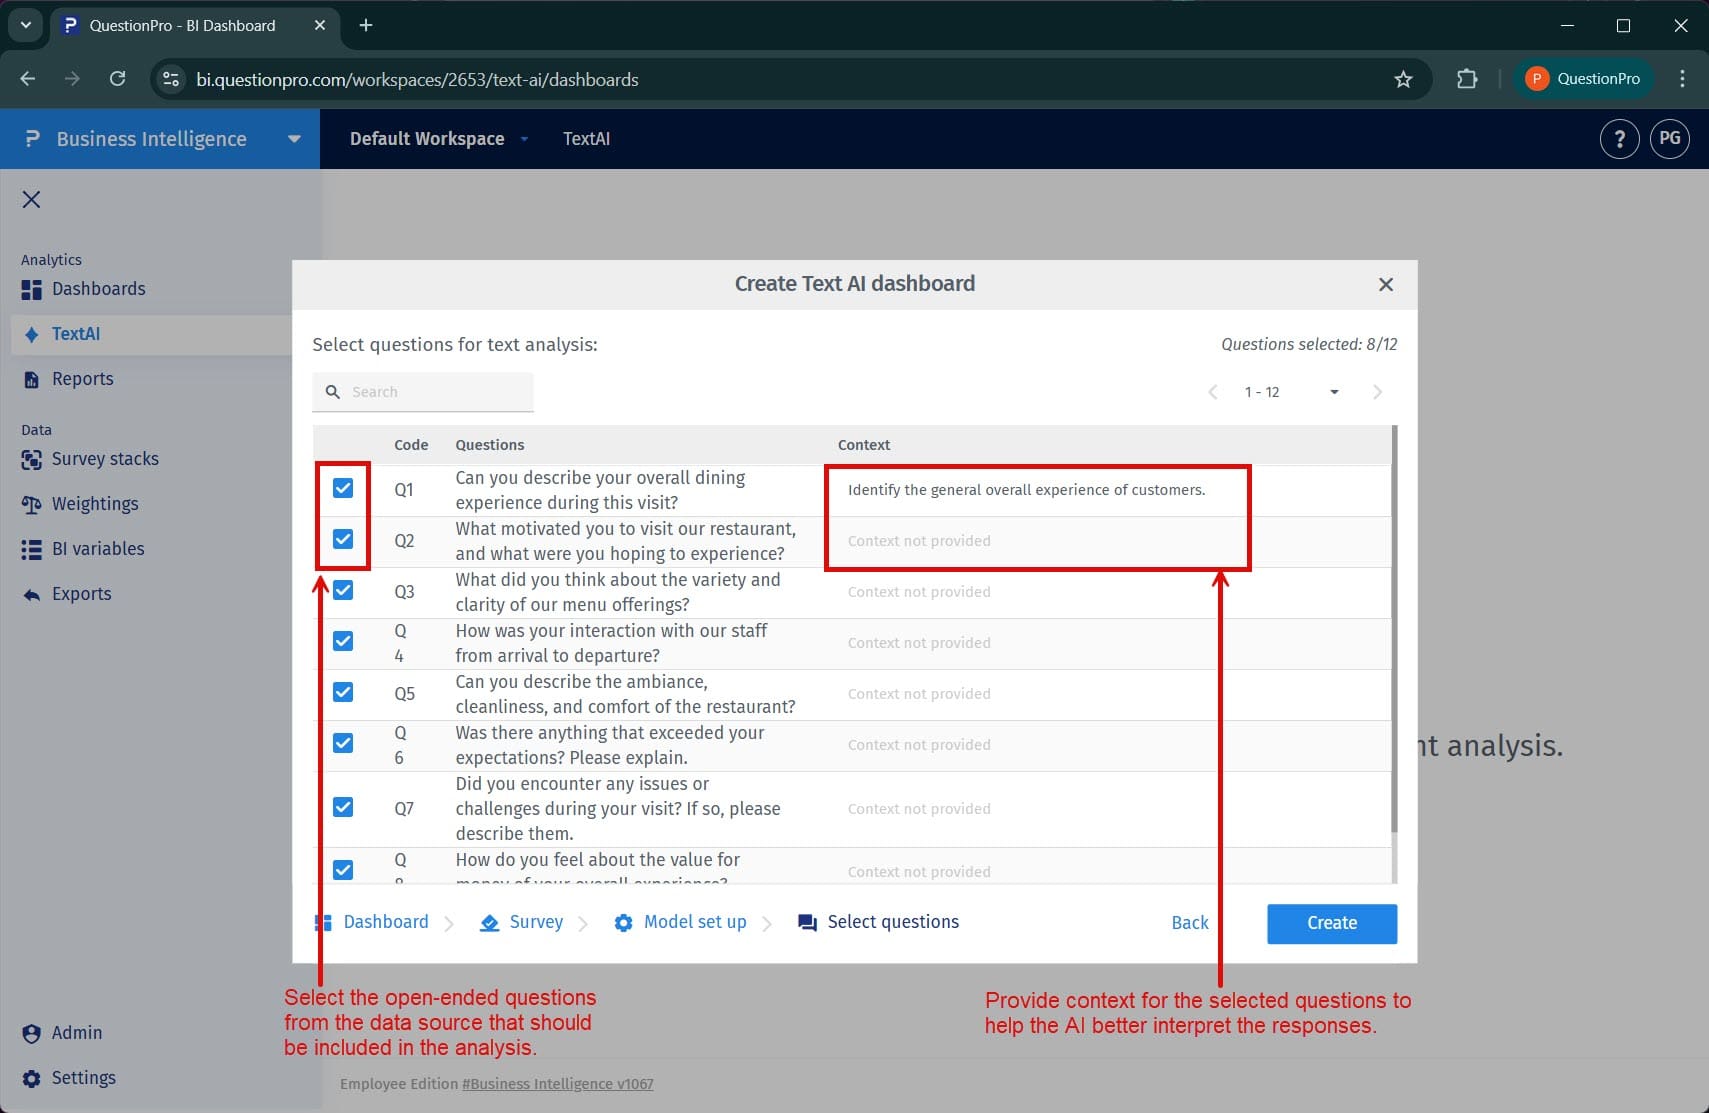Go to the Dashboard wizard step
This screenshot has width=1709, height=1113.
(x=386, y=923)
